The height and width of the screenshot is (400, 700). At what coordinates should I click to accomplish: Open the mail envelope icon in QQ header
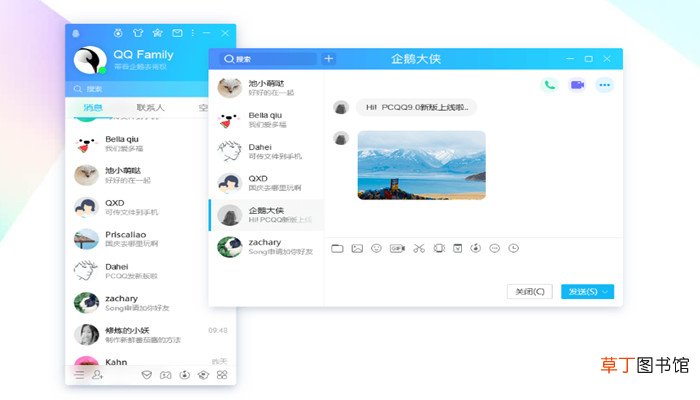177,33
